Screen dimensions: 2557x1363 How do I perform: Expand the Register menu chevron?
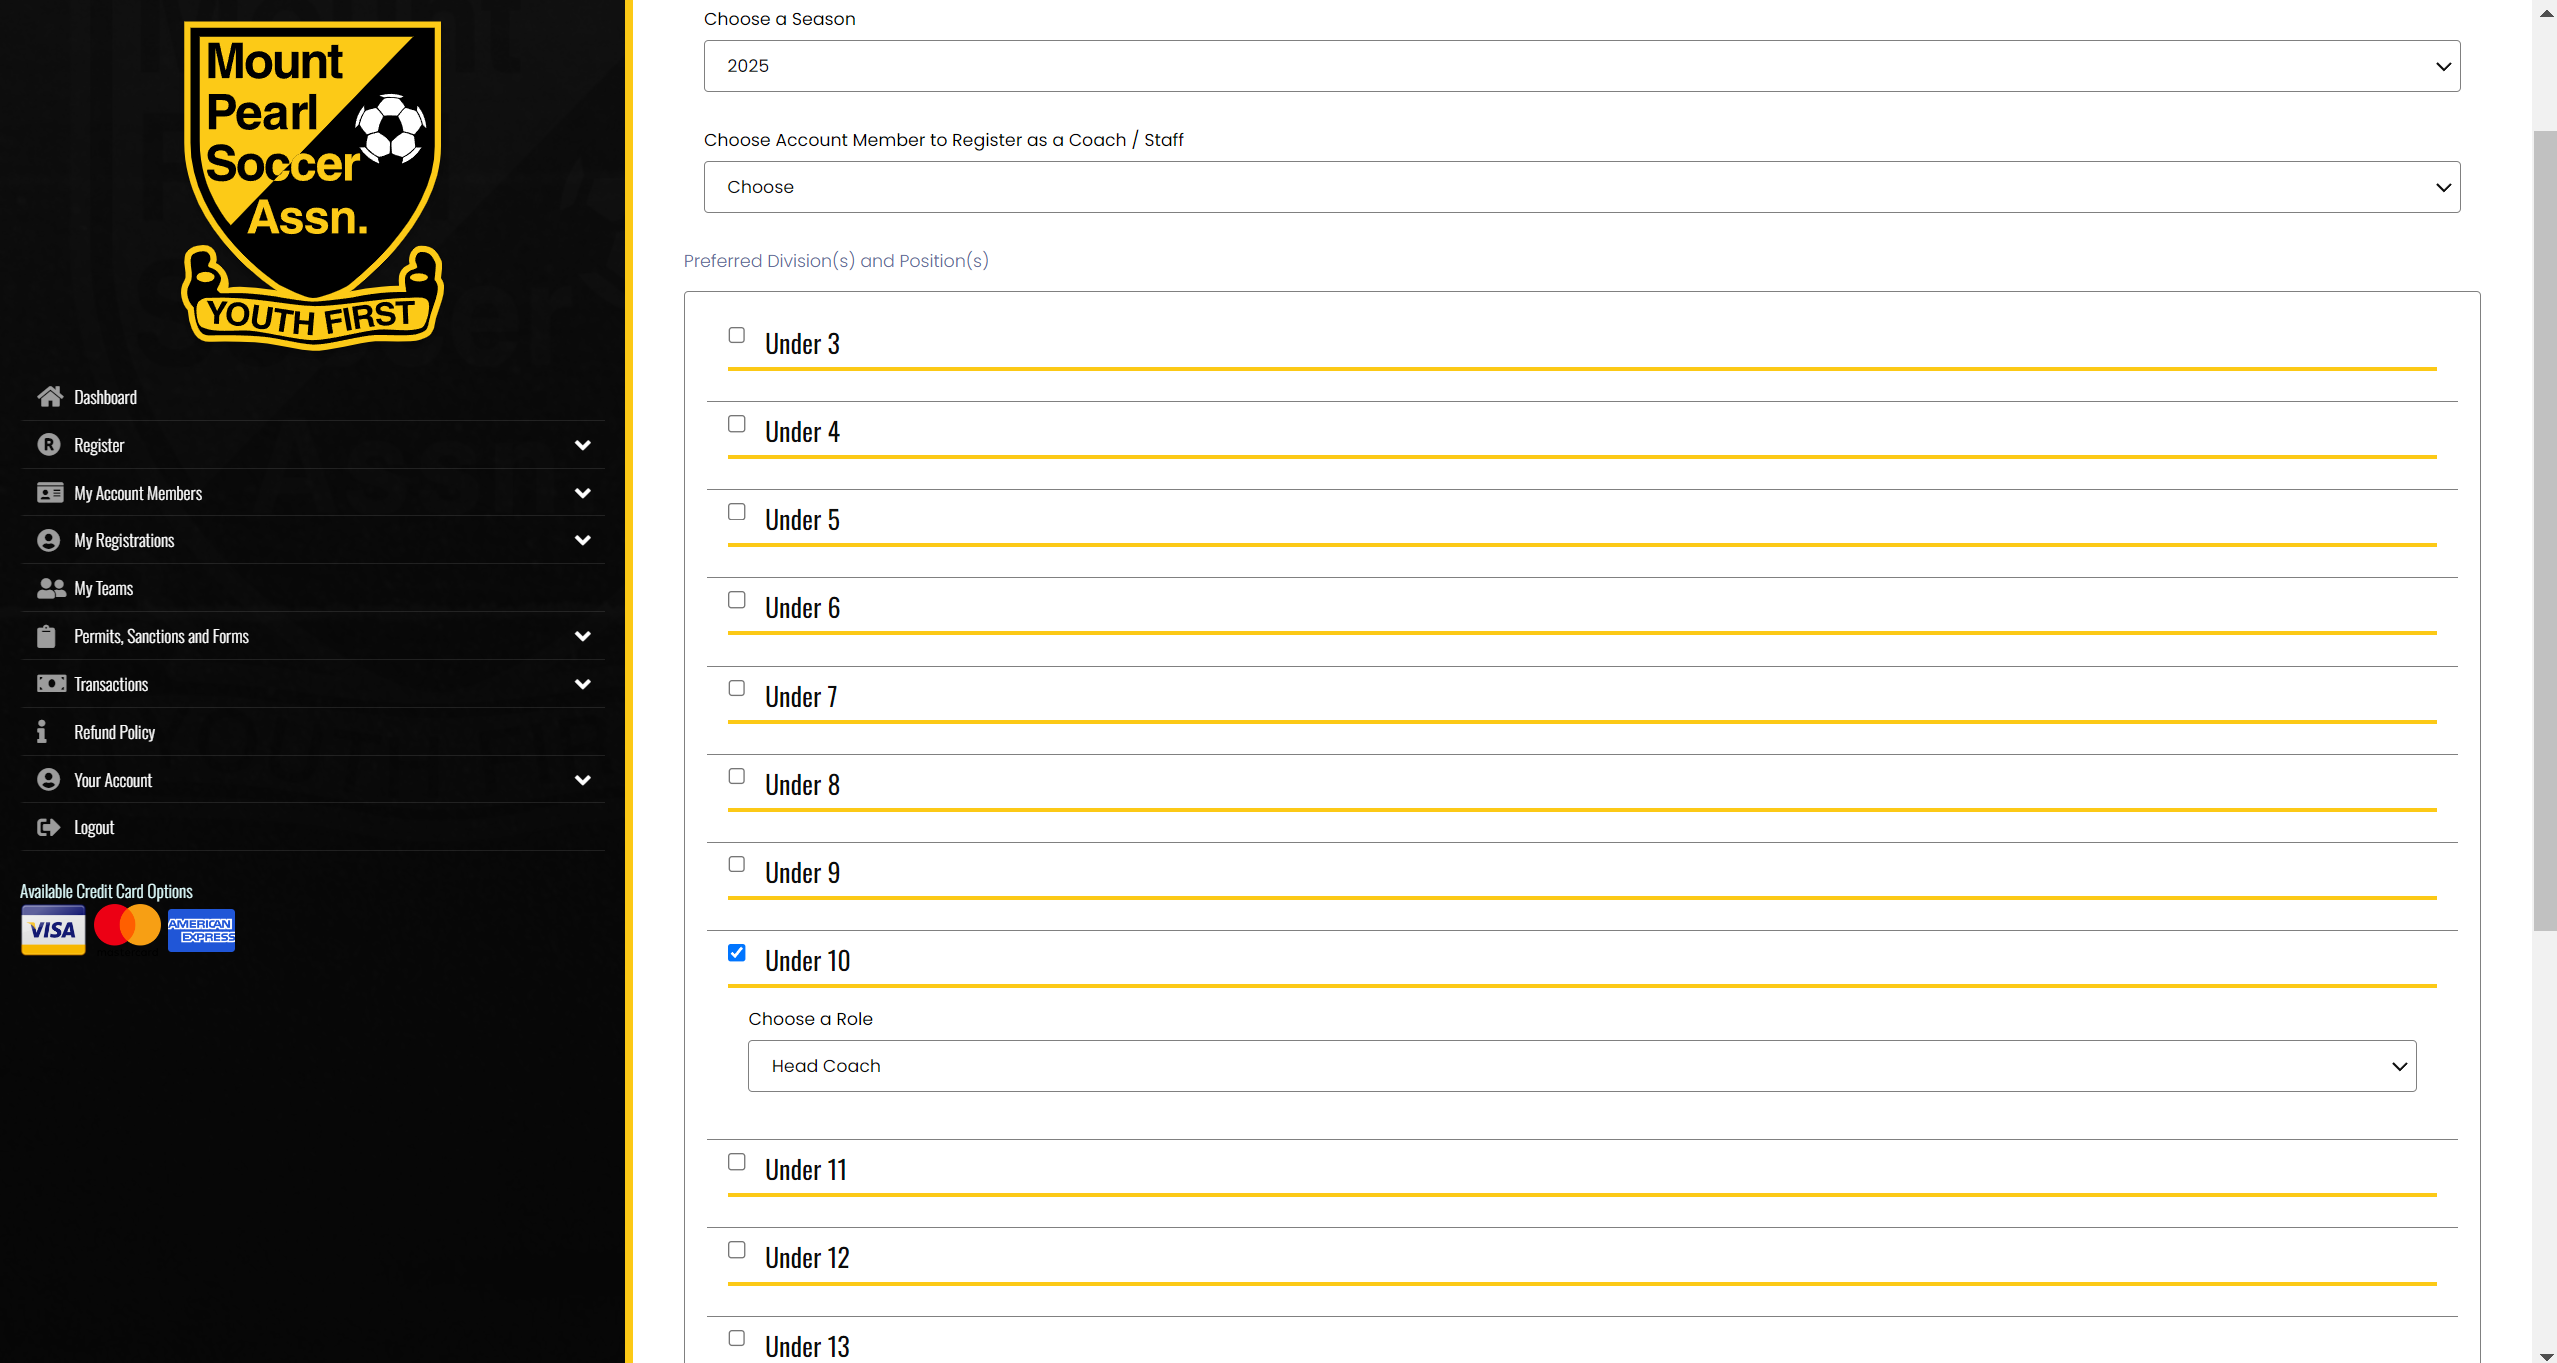pyautogui.click(x=583, y=445)
